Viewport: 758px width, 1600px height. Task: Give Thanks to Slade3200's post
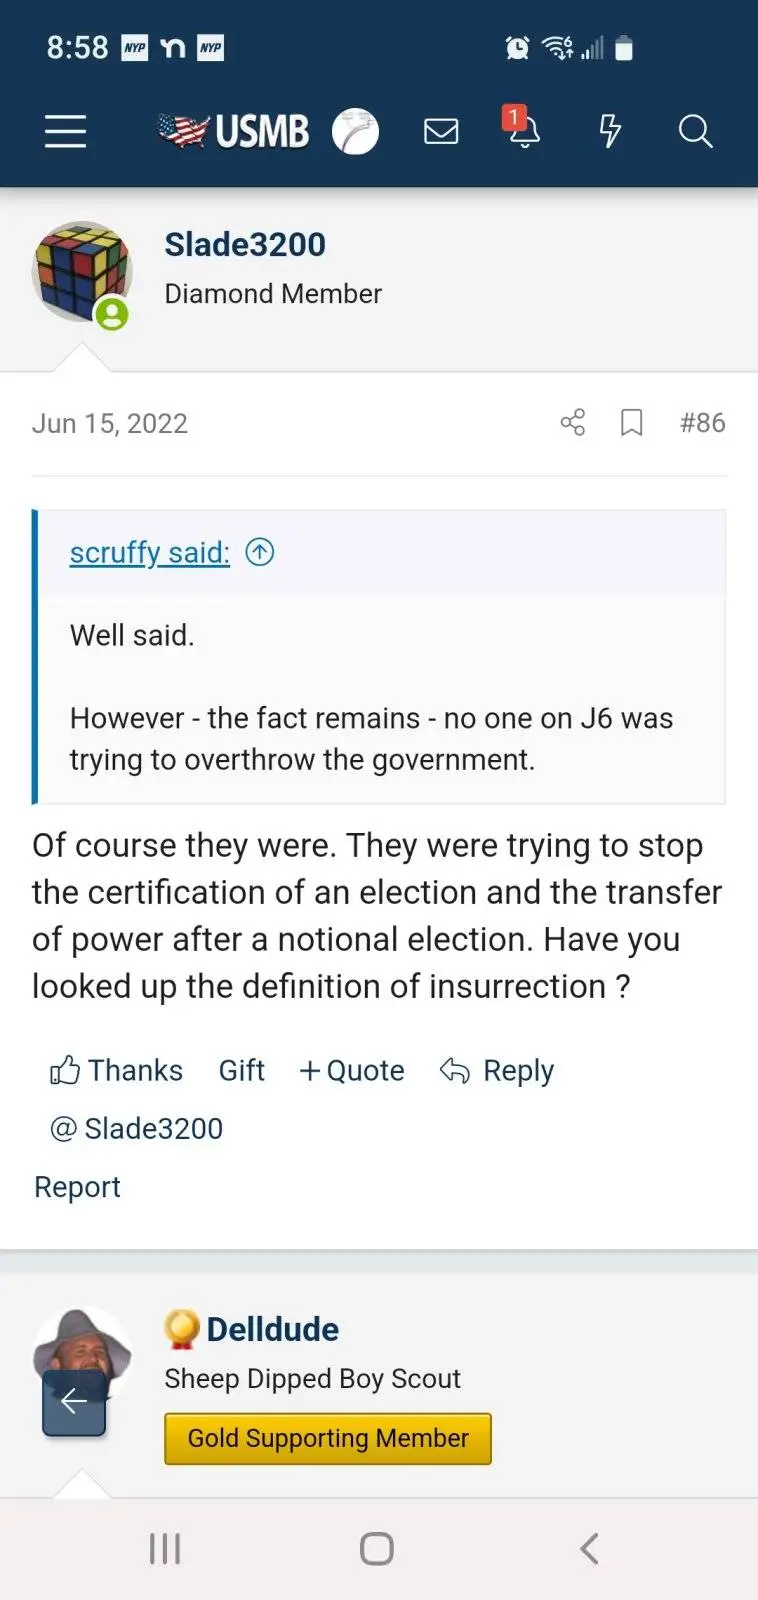click(x=117, y=1070)
